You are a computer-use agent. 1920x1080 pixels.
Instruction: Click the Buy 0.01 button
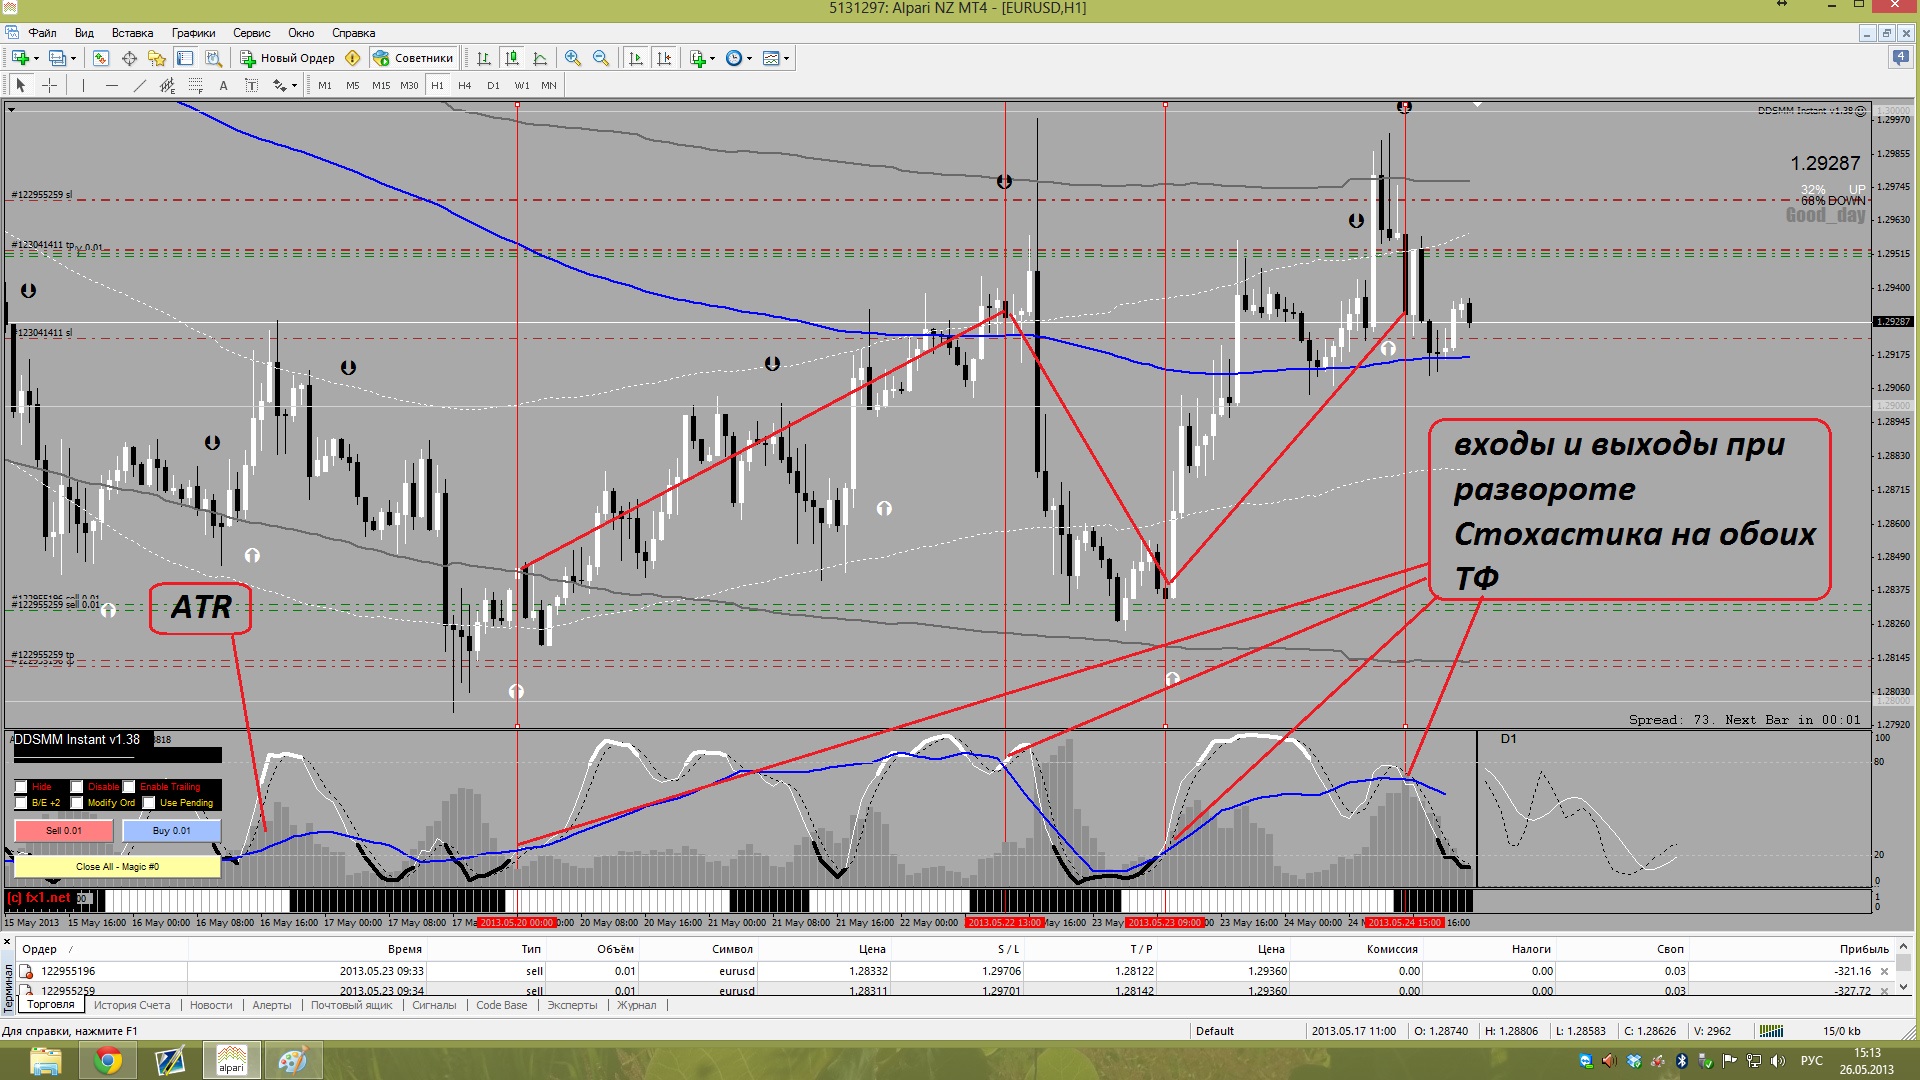click(x=171, y=831)
